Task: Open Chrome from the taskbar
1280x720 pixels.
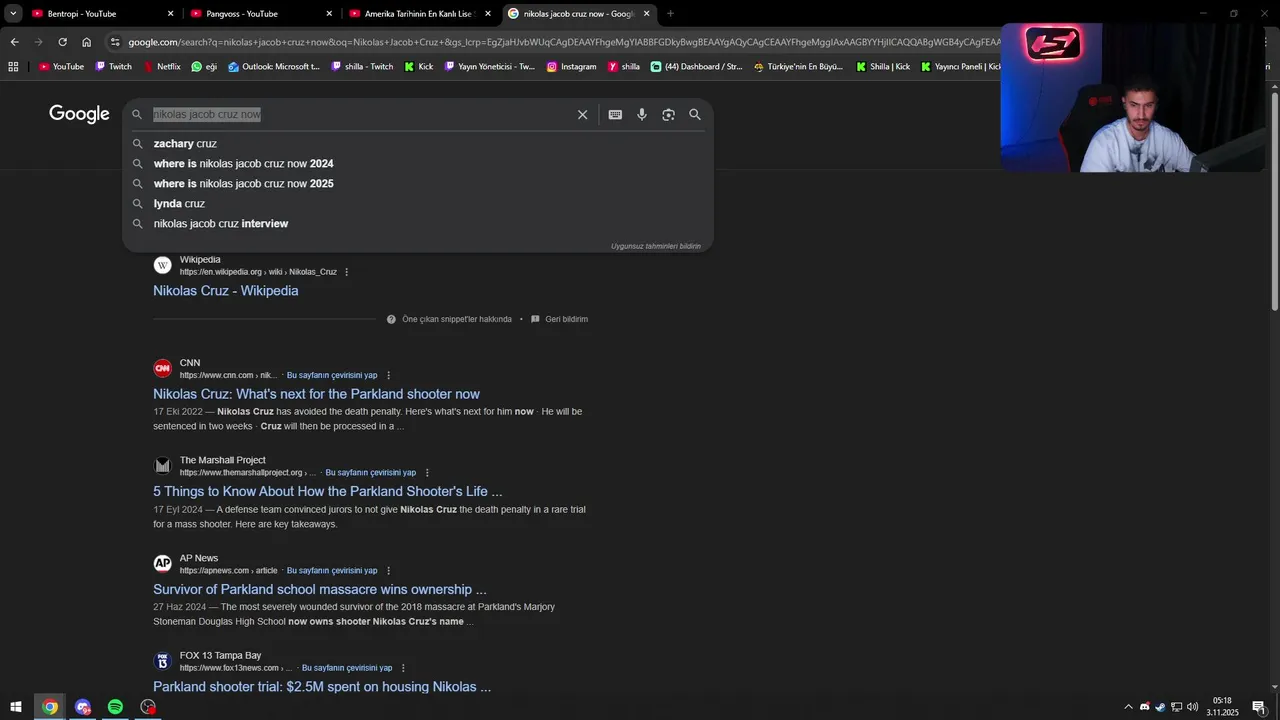Action: [x=49, y=707]
